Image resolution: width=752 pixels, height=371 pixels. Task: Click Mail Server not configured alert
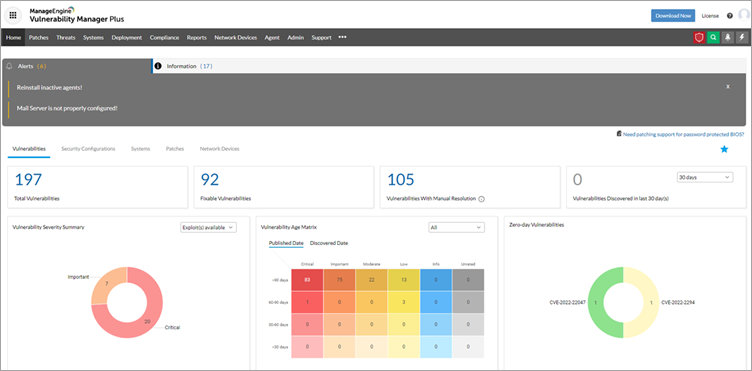(x=67, y=108)
